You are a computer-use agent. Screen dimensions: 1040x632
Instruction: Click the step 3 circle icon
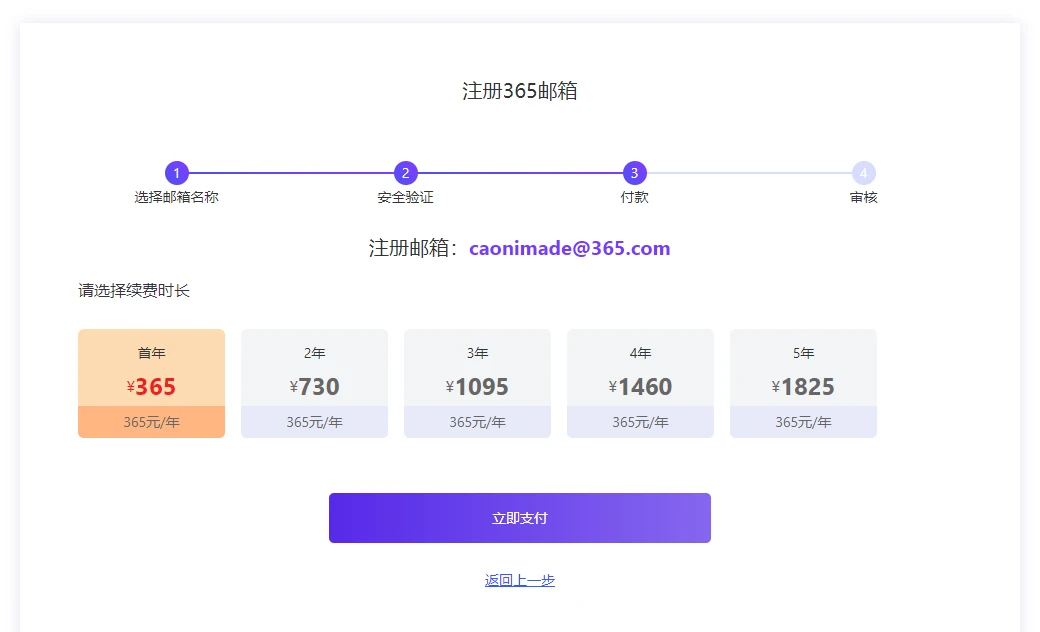tap(634, 173)
